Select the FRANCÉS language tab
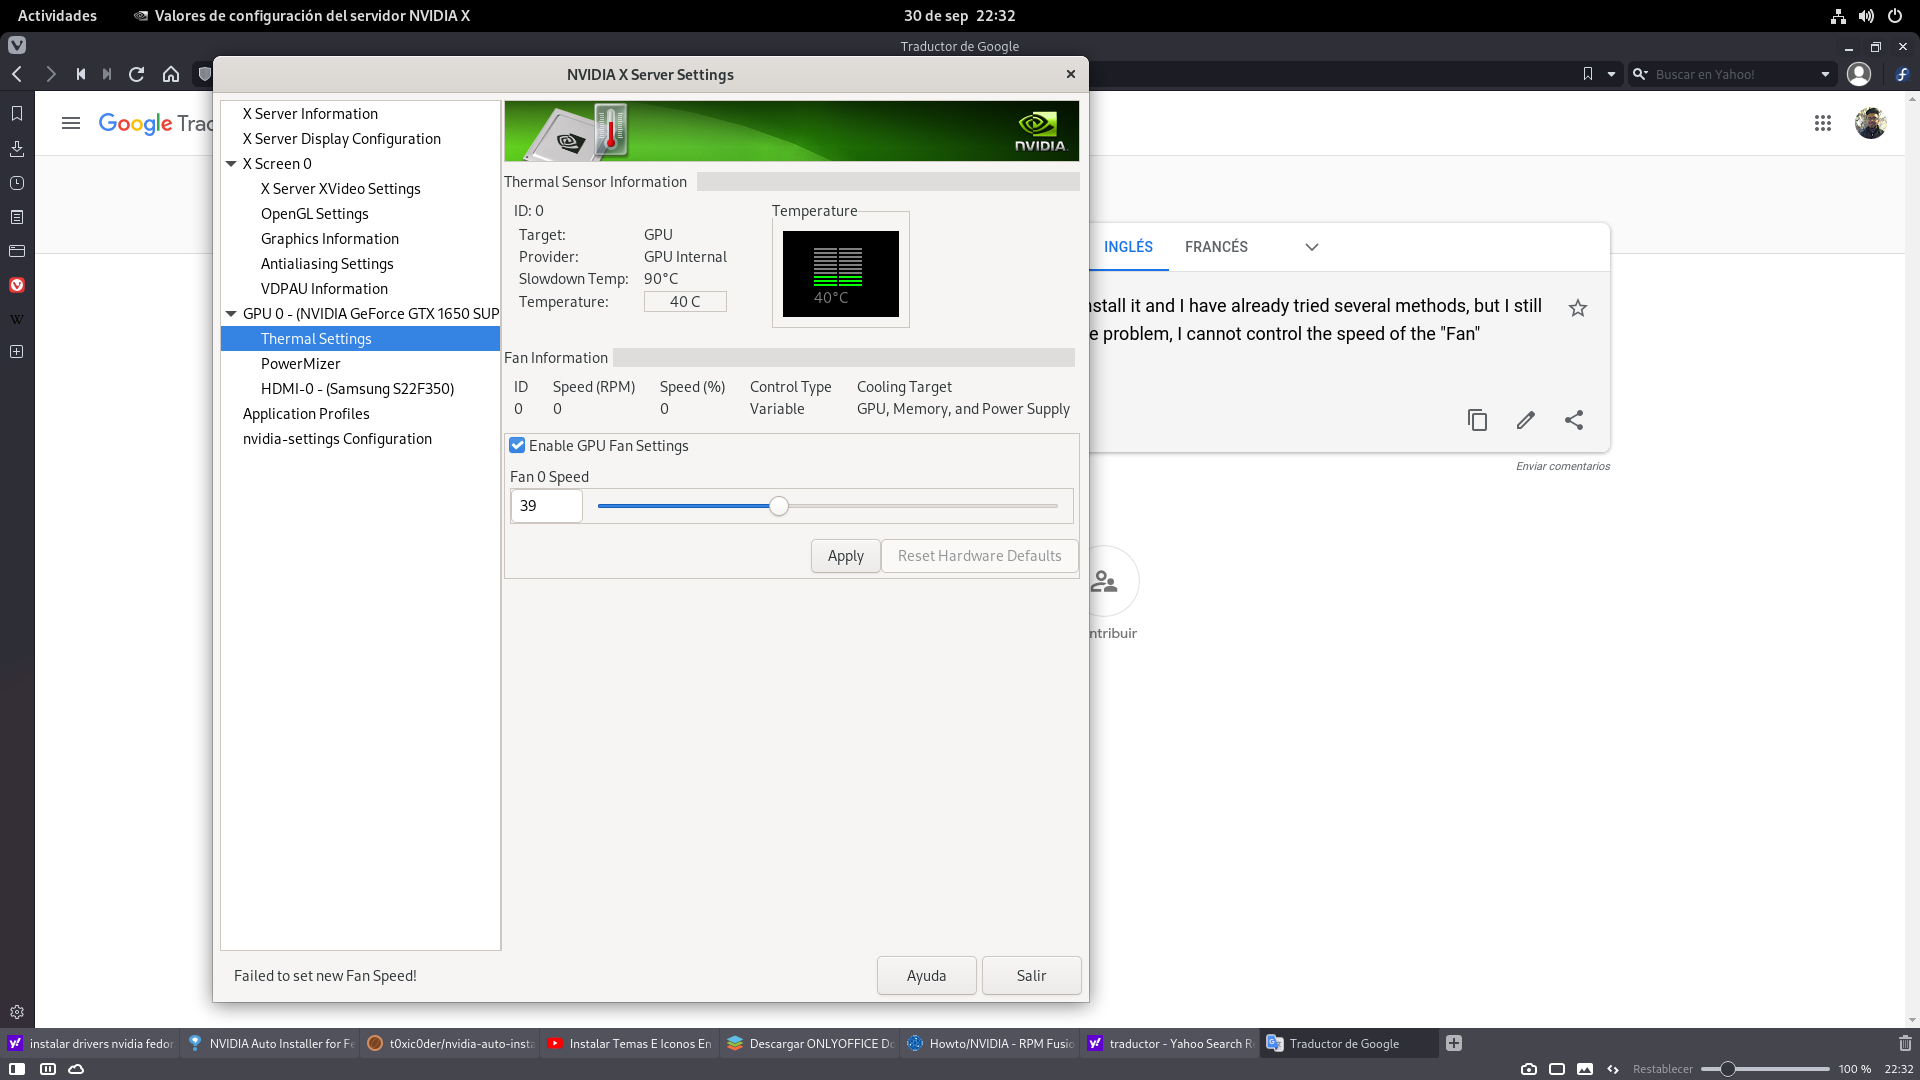This screenshot has height=1080, width=1920. coord(1216,247)
